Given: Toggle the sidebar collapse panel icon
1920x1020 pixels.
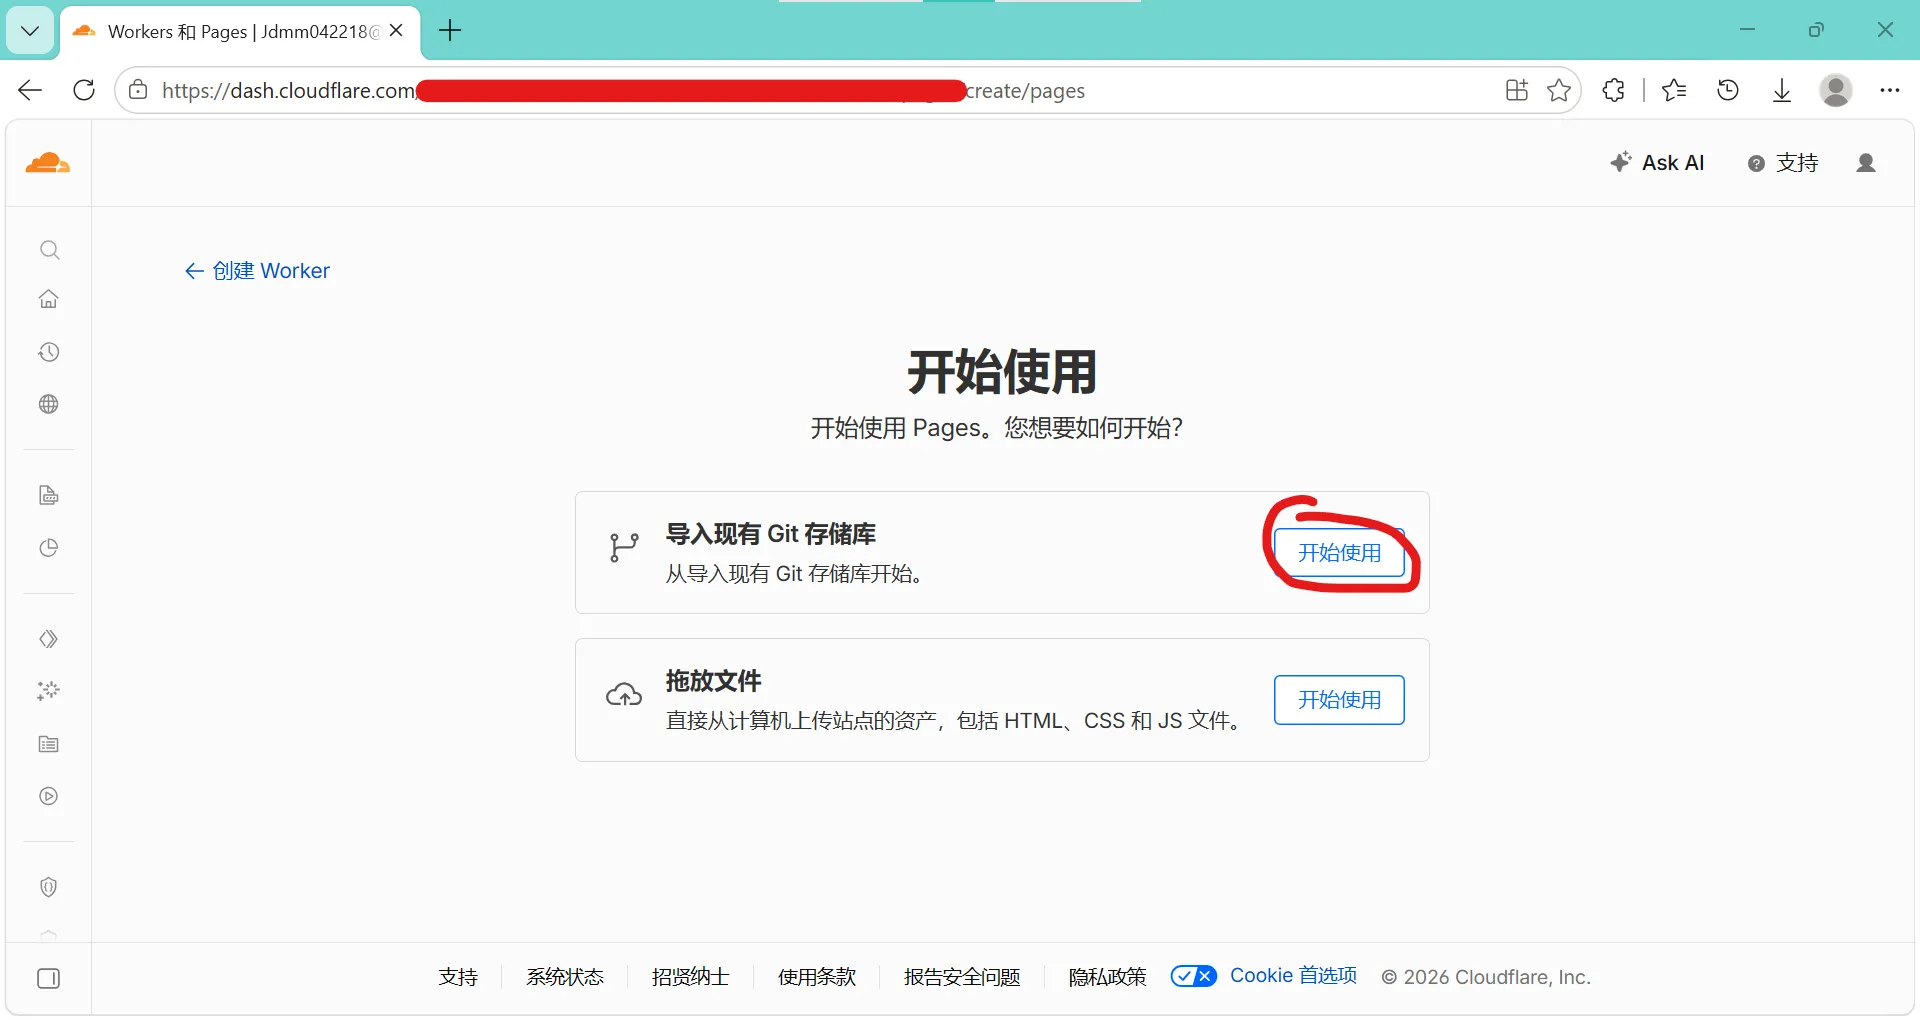Looking at the screenshot, I should coord(49,978).
